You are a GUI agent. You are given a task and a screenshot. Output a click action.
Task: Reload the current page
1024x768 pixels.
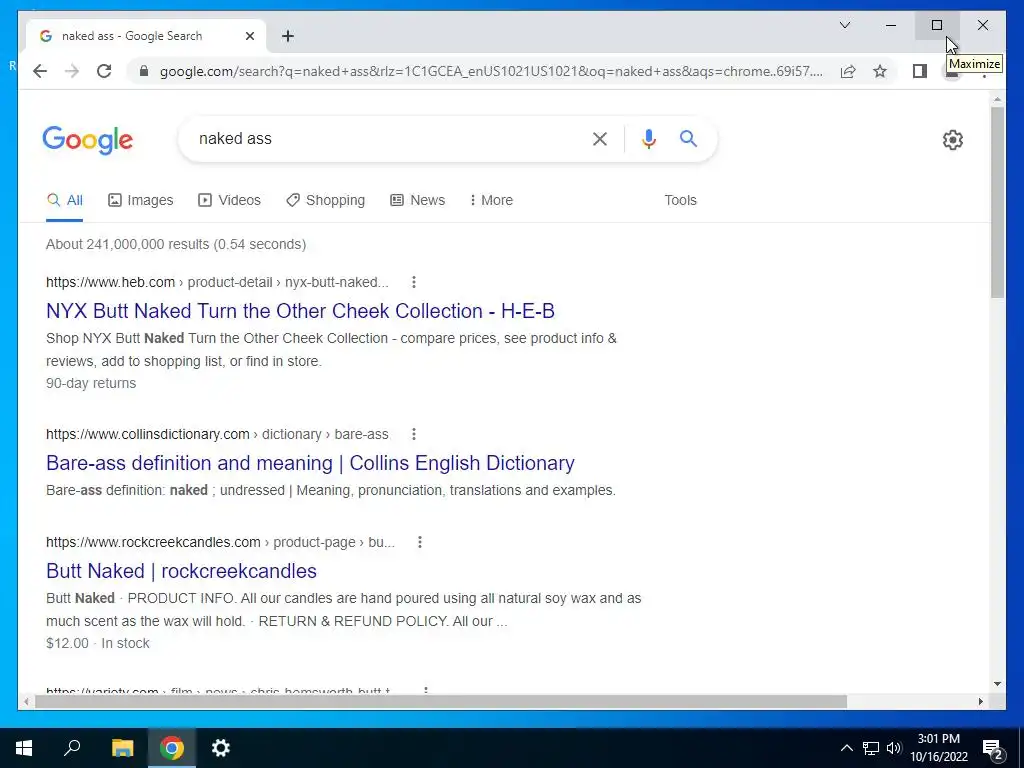click(x=104, y=71)
